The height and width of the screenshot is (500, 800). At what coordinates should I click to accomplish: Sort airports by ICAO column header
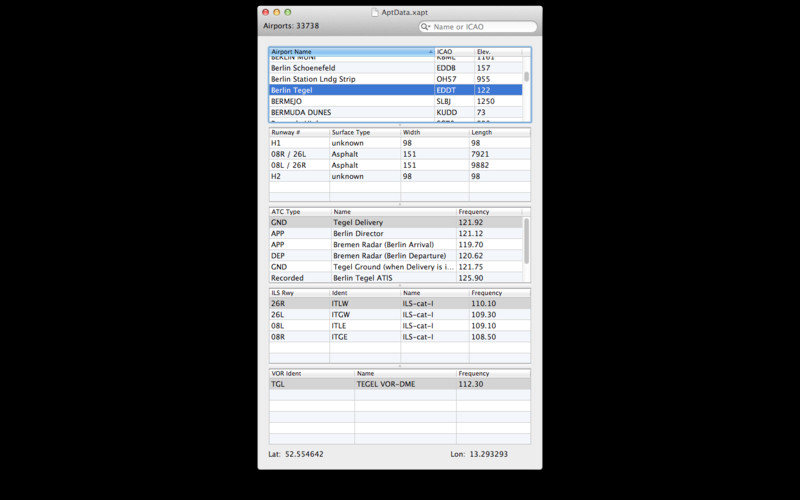pyautogui.click(x=454, y=52)
